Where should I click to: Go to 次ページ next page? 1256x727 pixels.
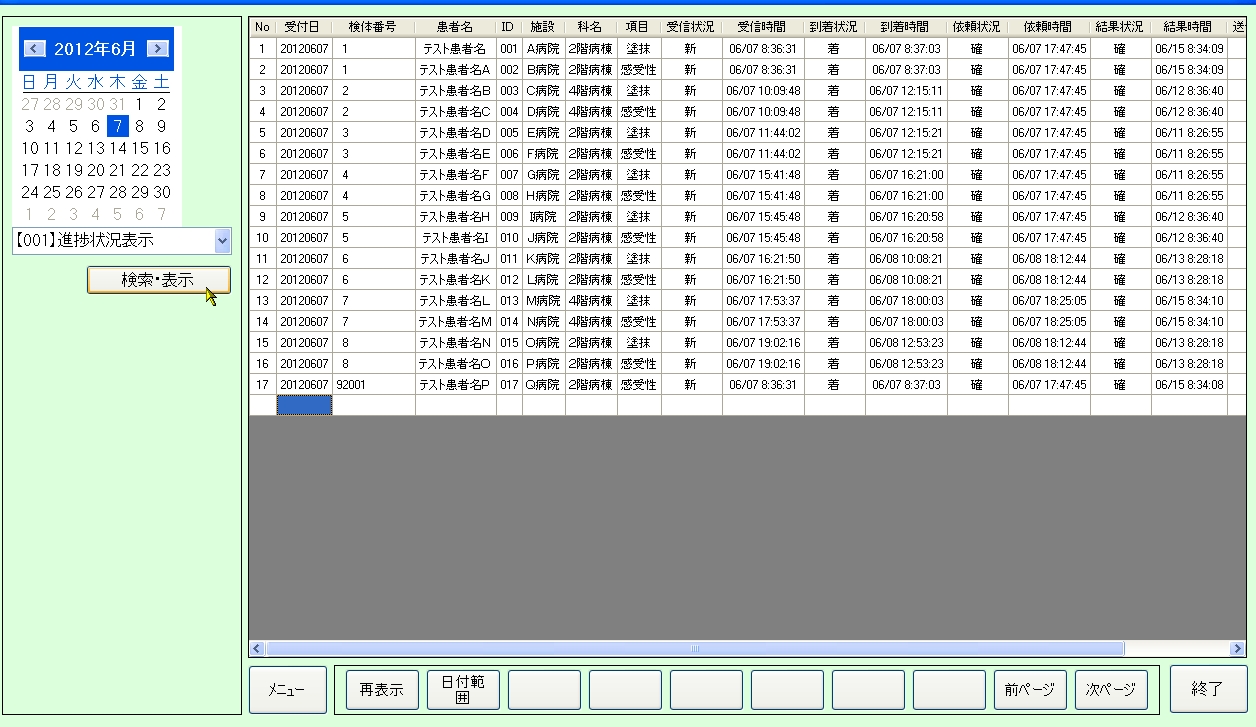click(x=1111, y=690)
